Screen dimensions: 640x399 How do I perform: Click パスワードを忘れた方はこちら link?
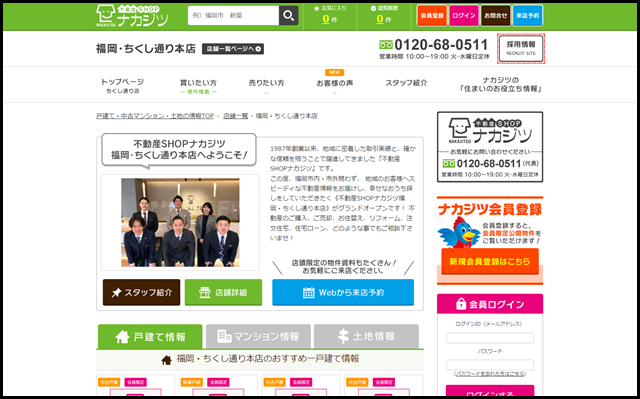pos(490,374)
